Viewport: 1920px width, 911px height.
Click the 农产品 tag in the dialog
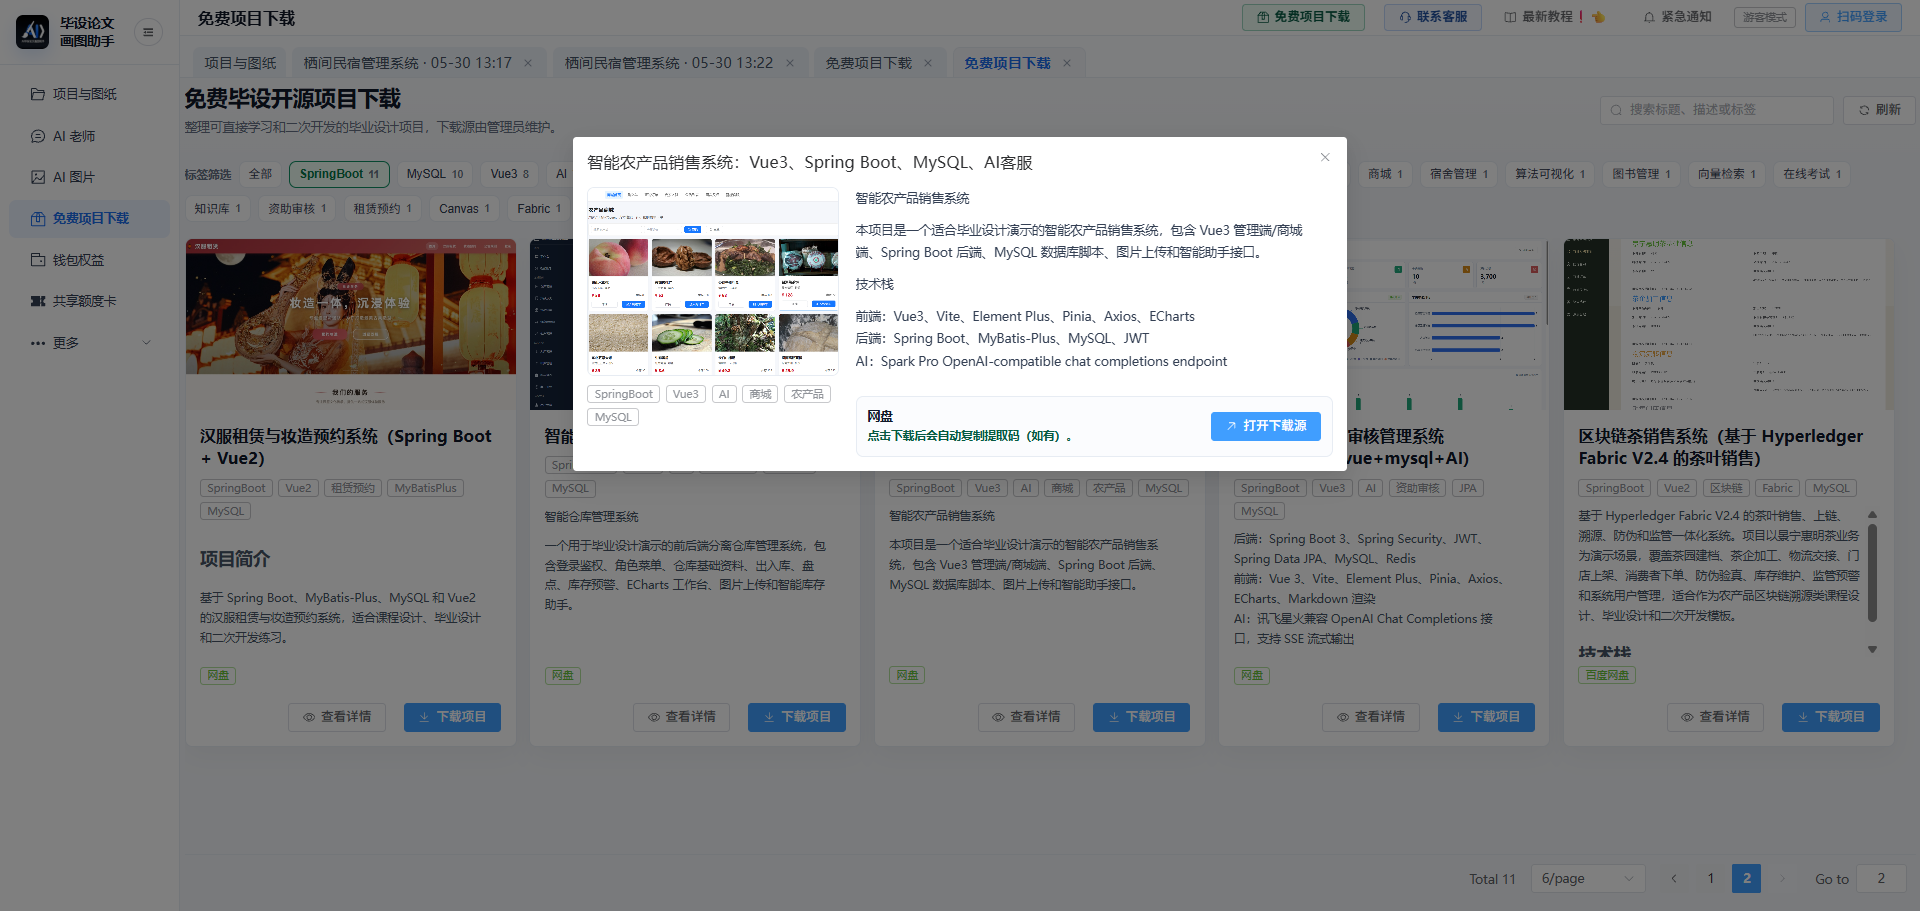pyautogui.click(x=807, y=394)
